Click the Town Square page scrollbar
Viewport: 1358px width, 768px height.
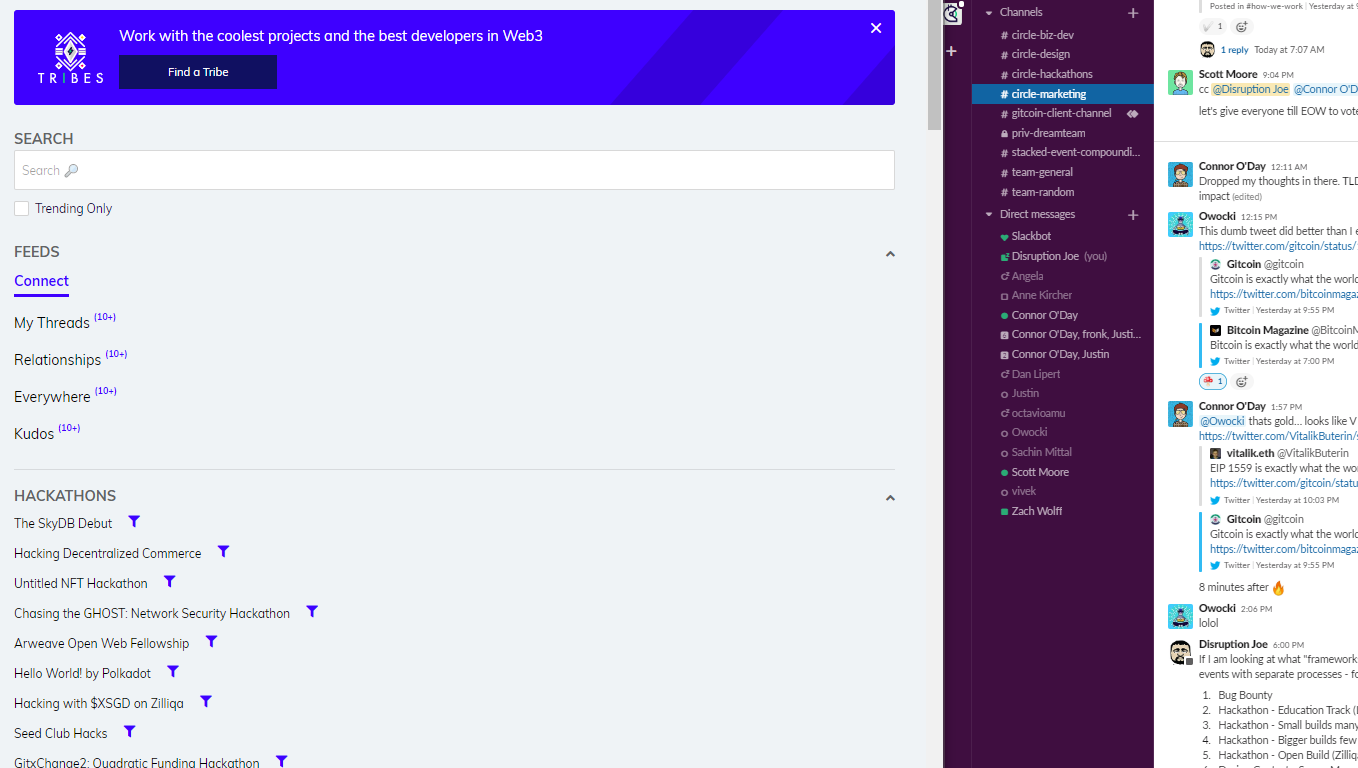coord(934,65)
